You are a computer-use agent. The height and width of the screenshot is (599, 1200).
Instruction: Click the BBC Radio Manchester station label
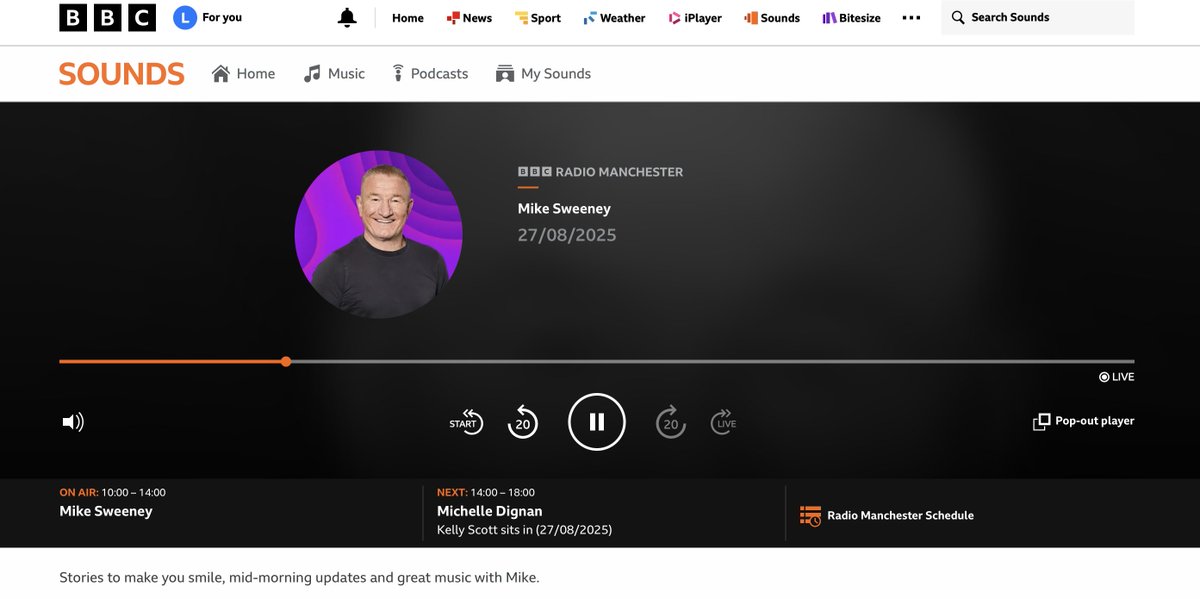tap(600, 172)
